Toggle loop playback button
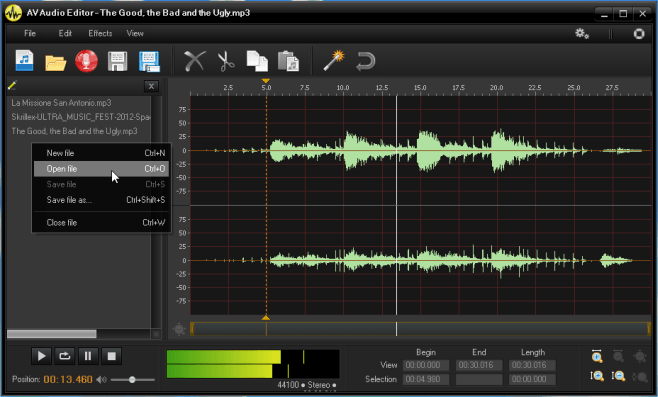This screenshot has height=397, width=658. click(65, 356)
